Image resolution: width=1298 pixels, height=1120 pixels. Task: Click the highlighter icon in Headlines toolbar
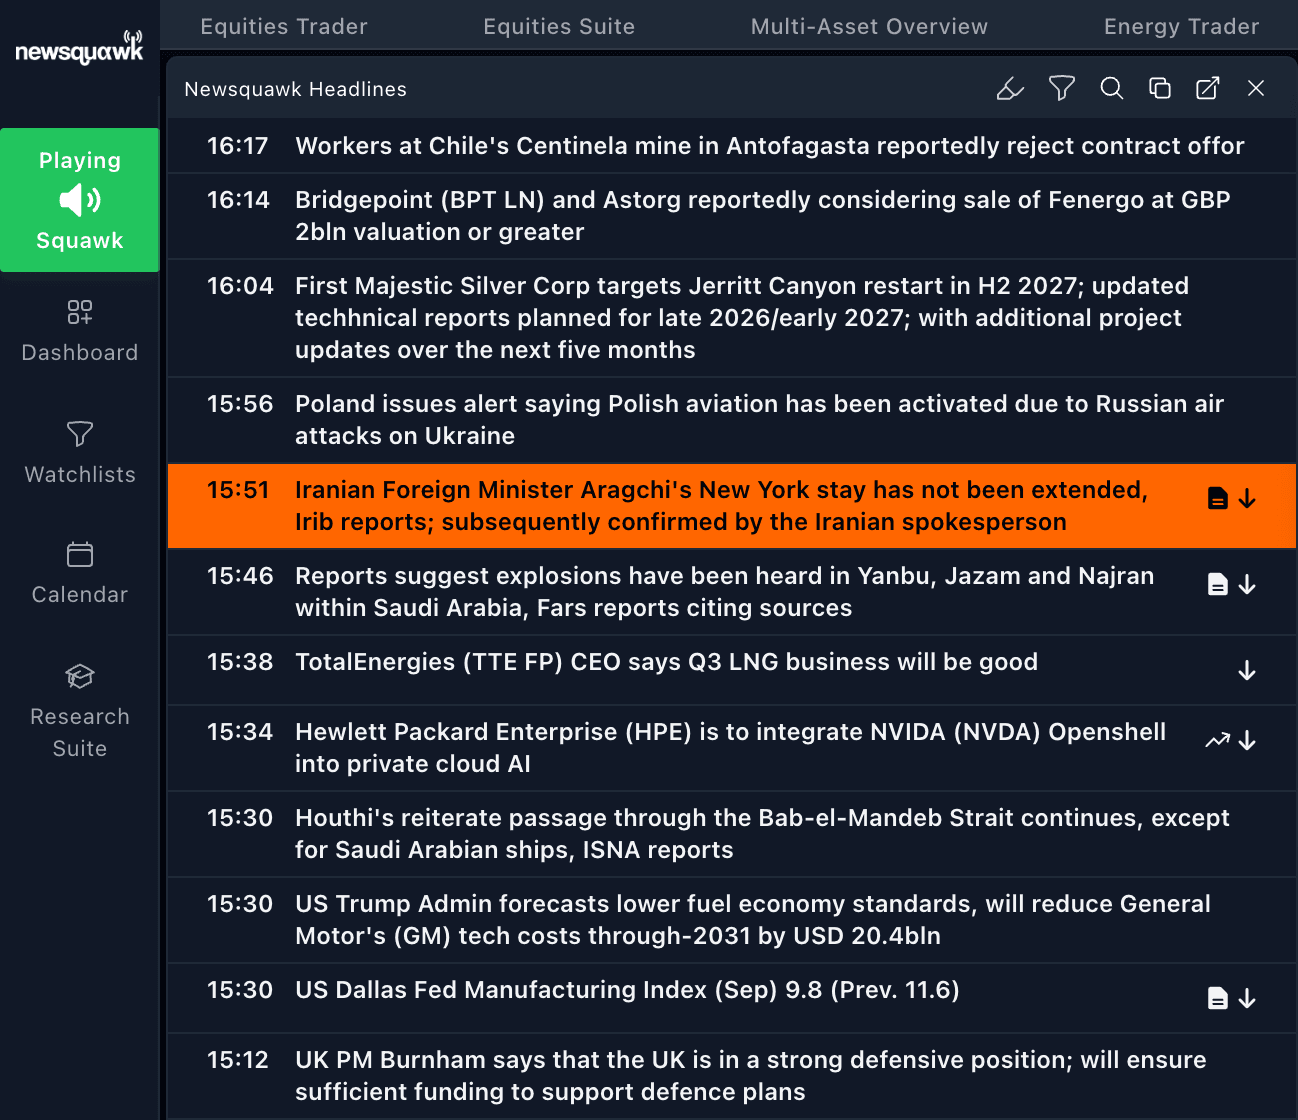(1010, 89)
